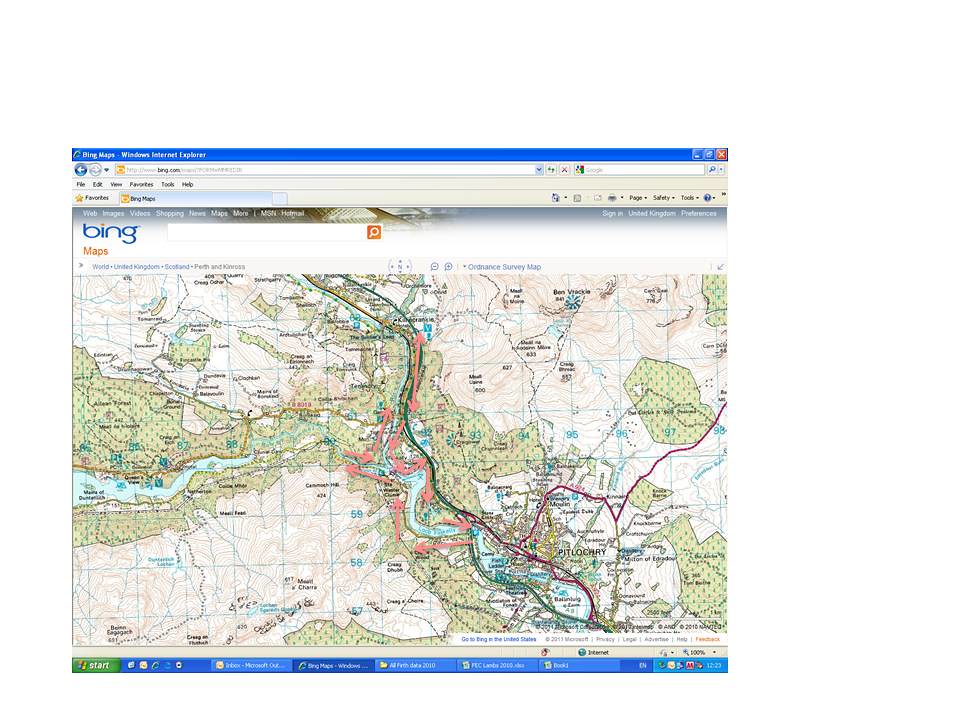Click the Print icon in the command bar
960x720 pixels.
[612, 198]
